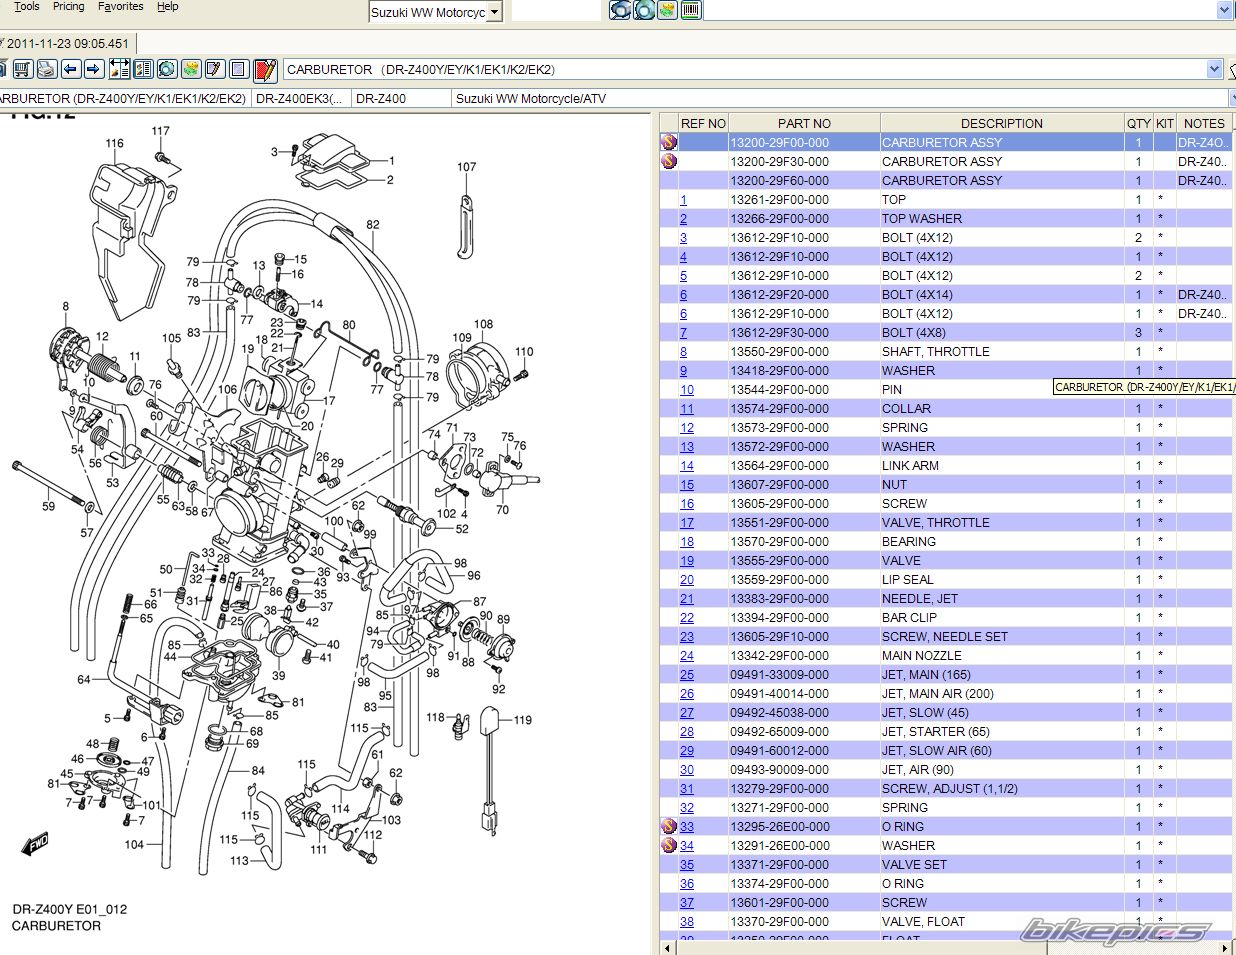Open the Pricing menu
The height and width of the screenshot is (955, 1236).
[x=68, y=6]
